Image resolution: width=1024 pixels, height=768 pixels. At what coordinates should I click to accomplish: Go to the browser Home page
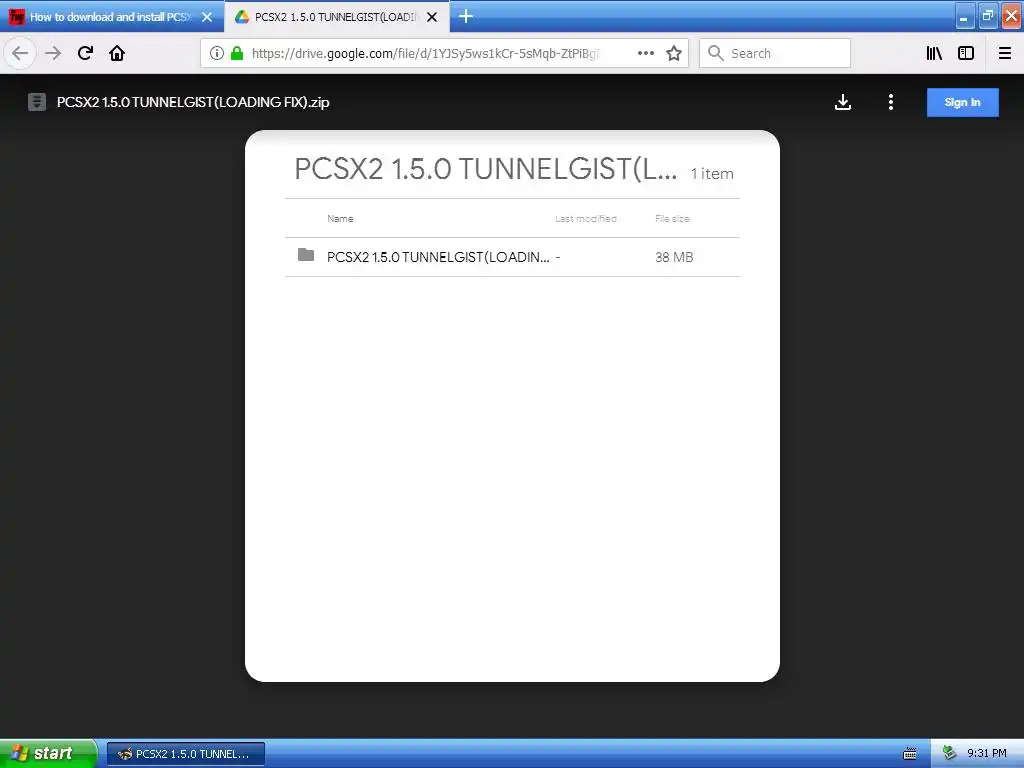[x=117, y=54]
